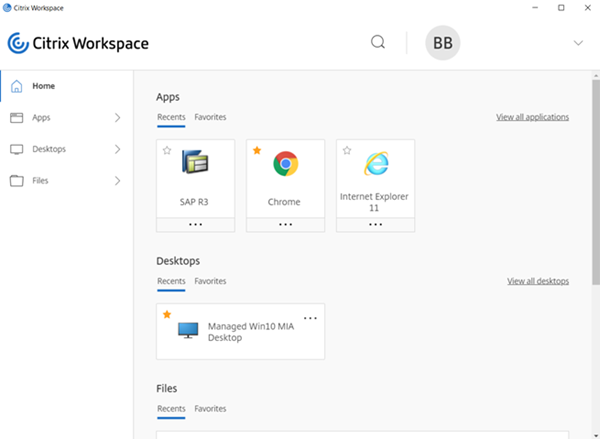Expand the Desktops sidebar chevron
This screenshot has height=439, width=600.
117,150
